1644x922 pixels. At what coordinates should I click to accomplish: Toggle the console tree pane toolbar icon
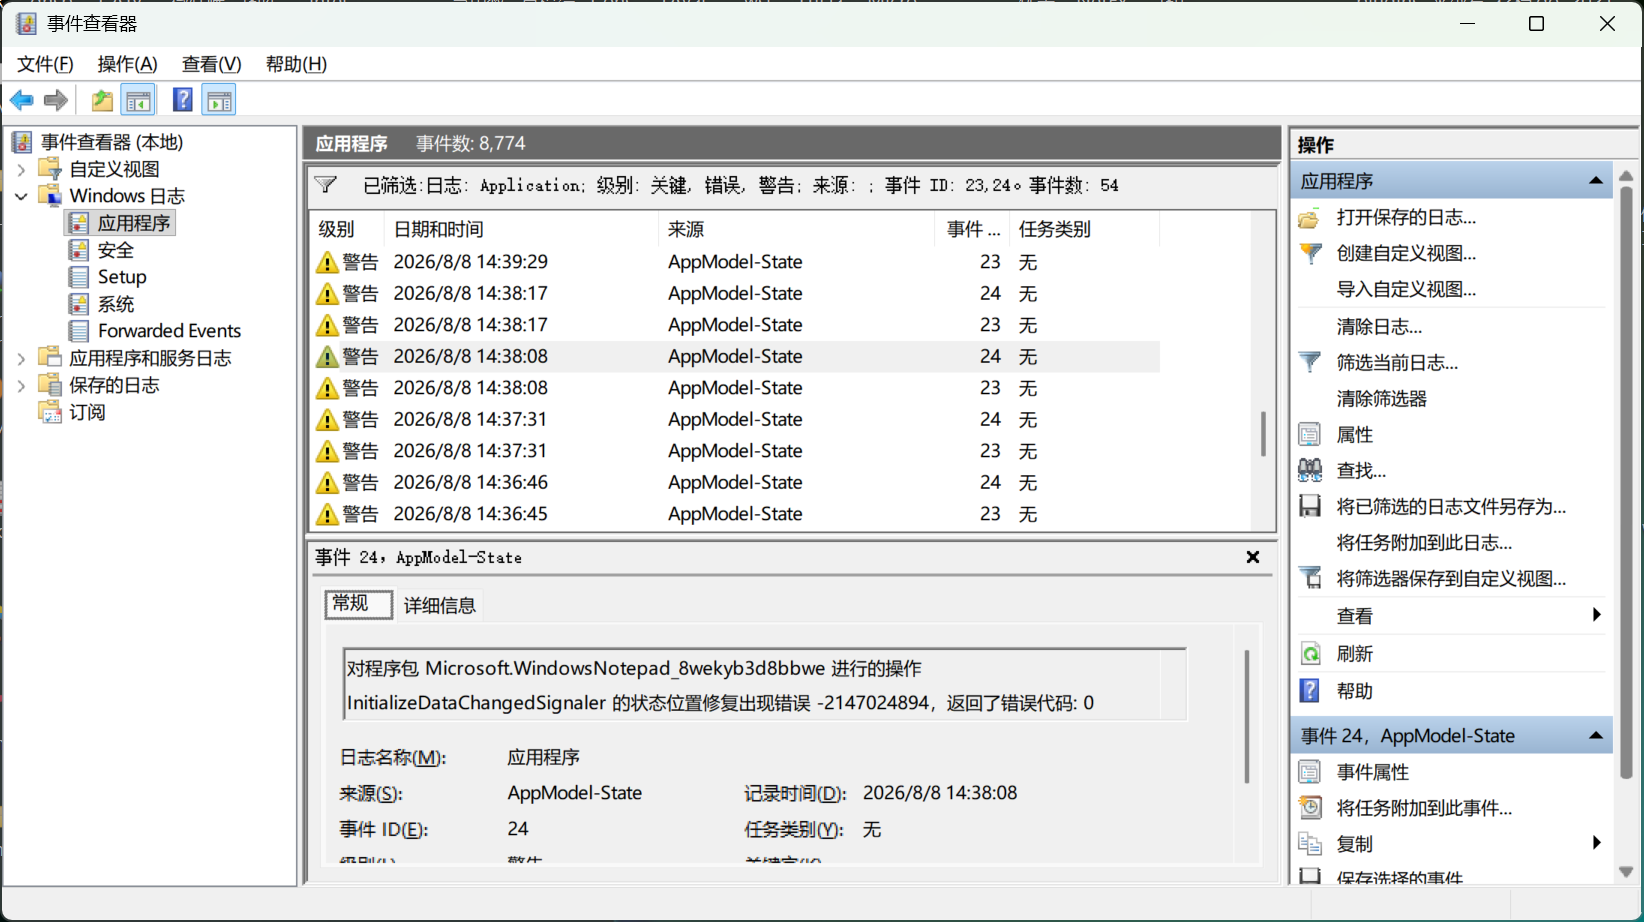(138, 100)
